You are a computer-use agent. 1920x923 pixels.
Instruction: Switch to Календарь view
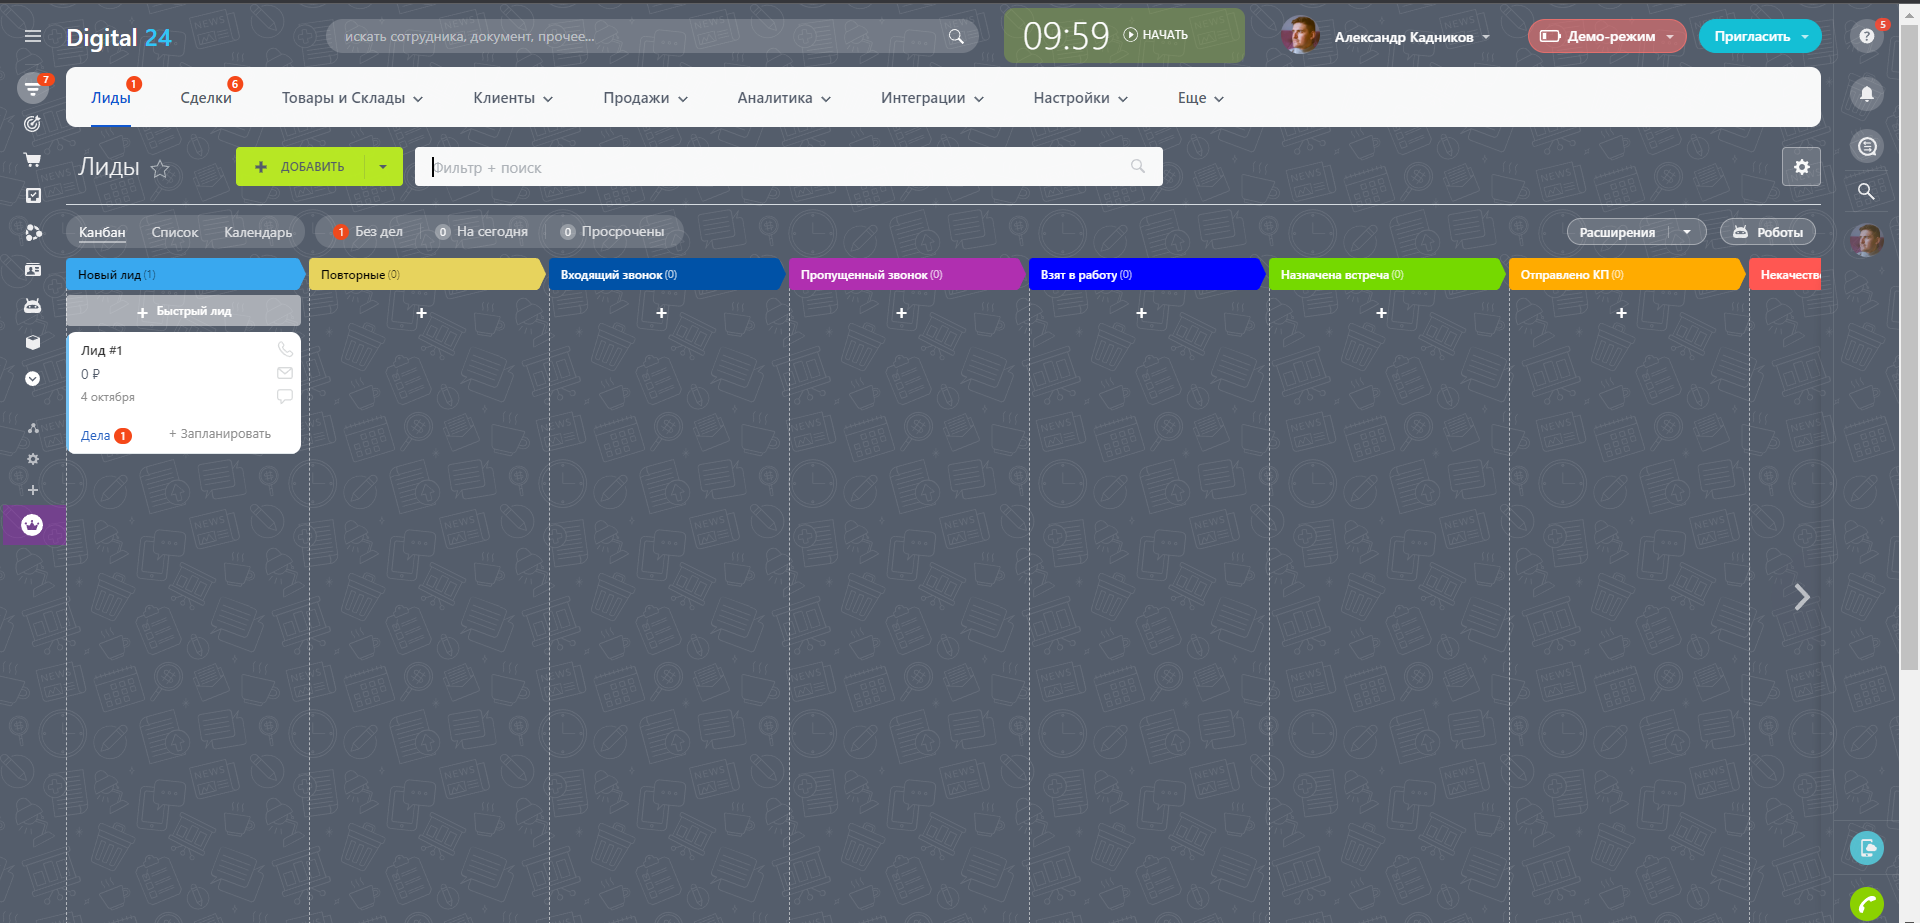point(258,232)
